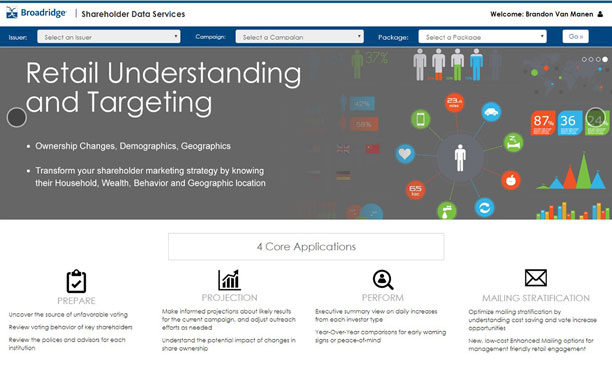This screenshot has height=389, width=612.
Task: Open the PROJECTION application heading
Action: (230, 298)
